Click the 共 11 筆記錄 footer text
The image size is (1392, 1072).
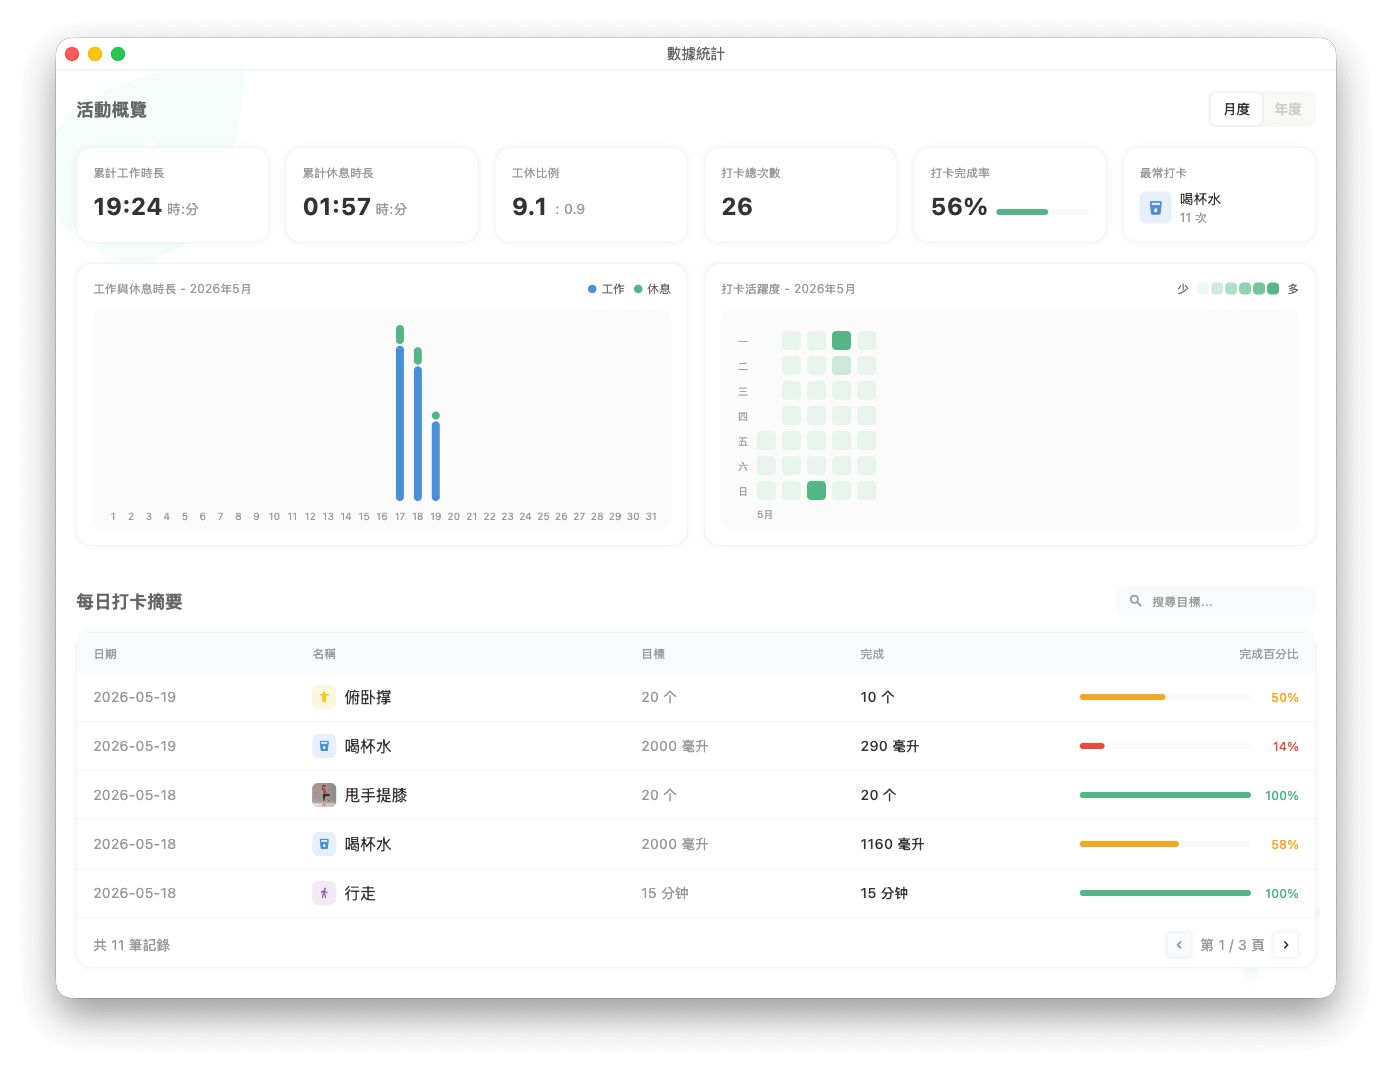pyautogui.click(x=132, y=945)
